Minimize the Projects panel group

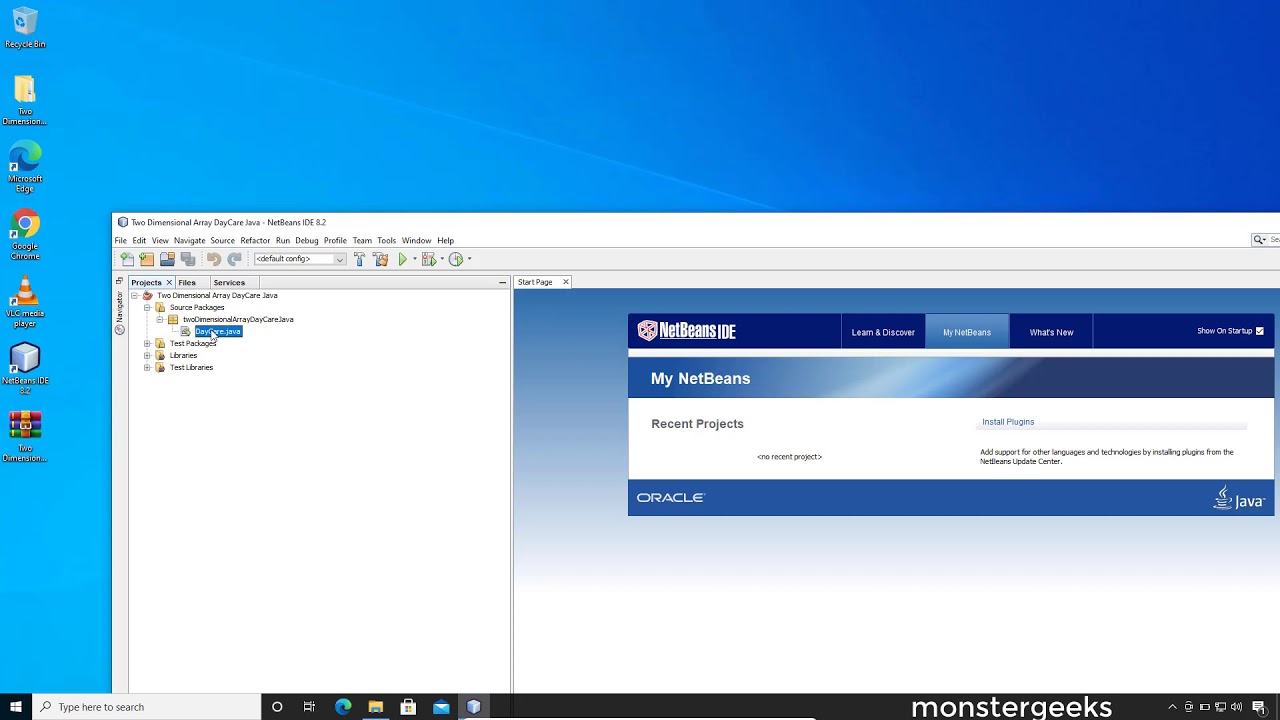coord(502,282)
